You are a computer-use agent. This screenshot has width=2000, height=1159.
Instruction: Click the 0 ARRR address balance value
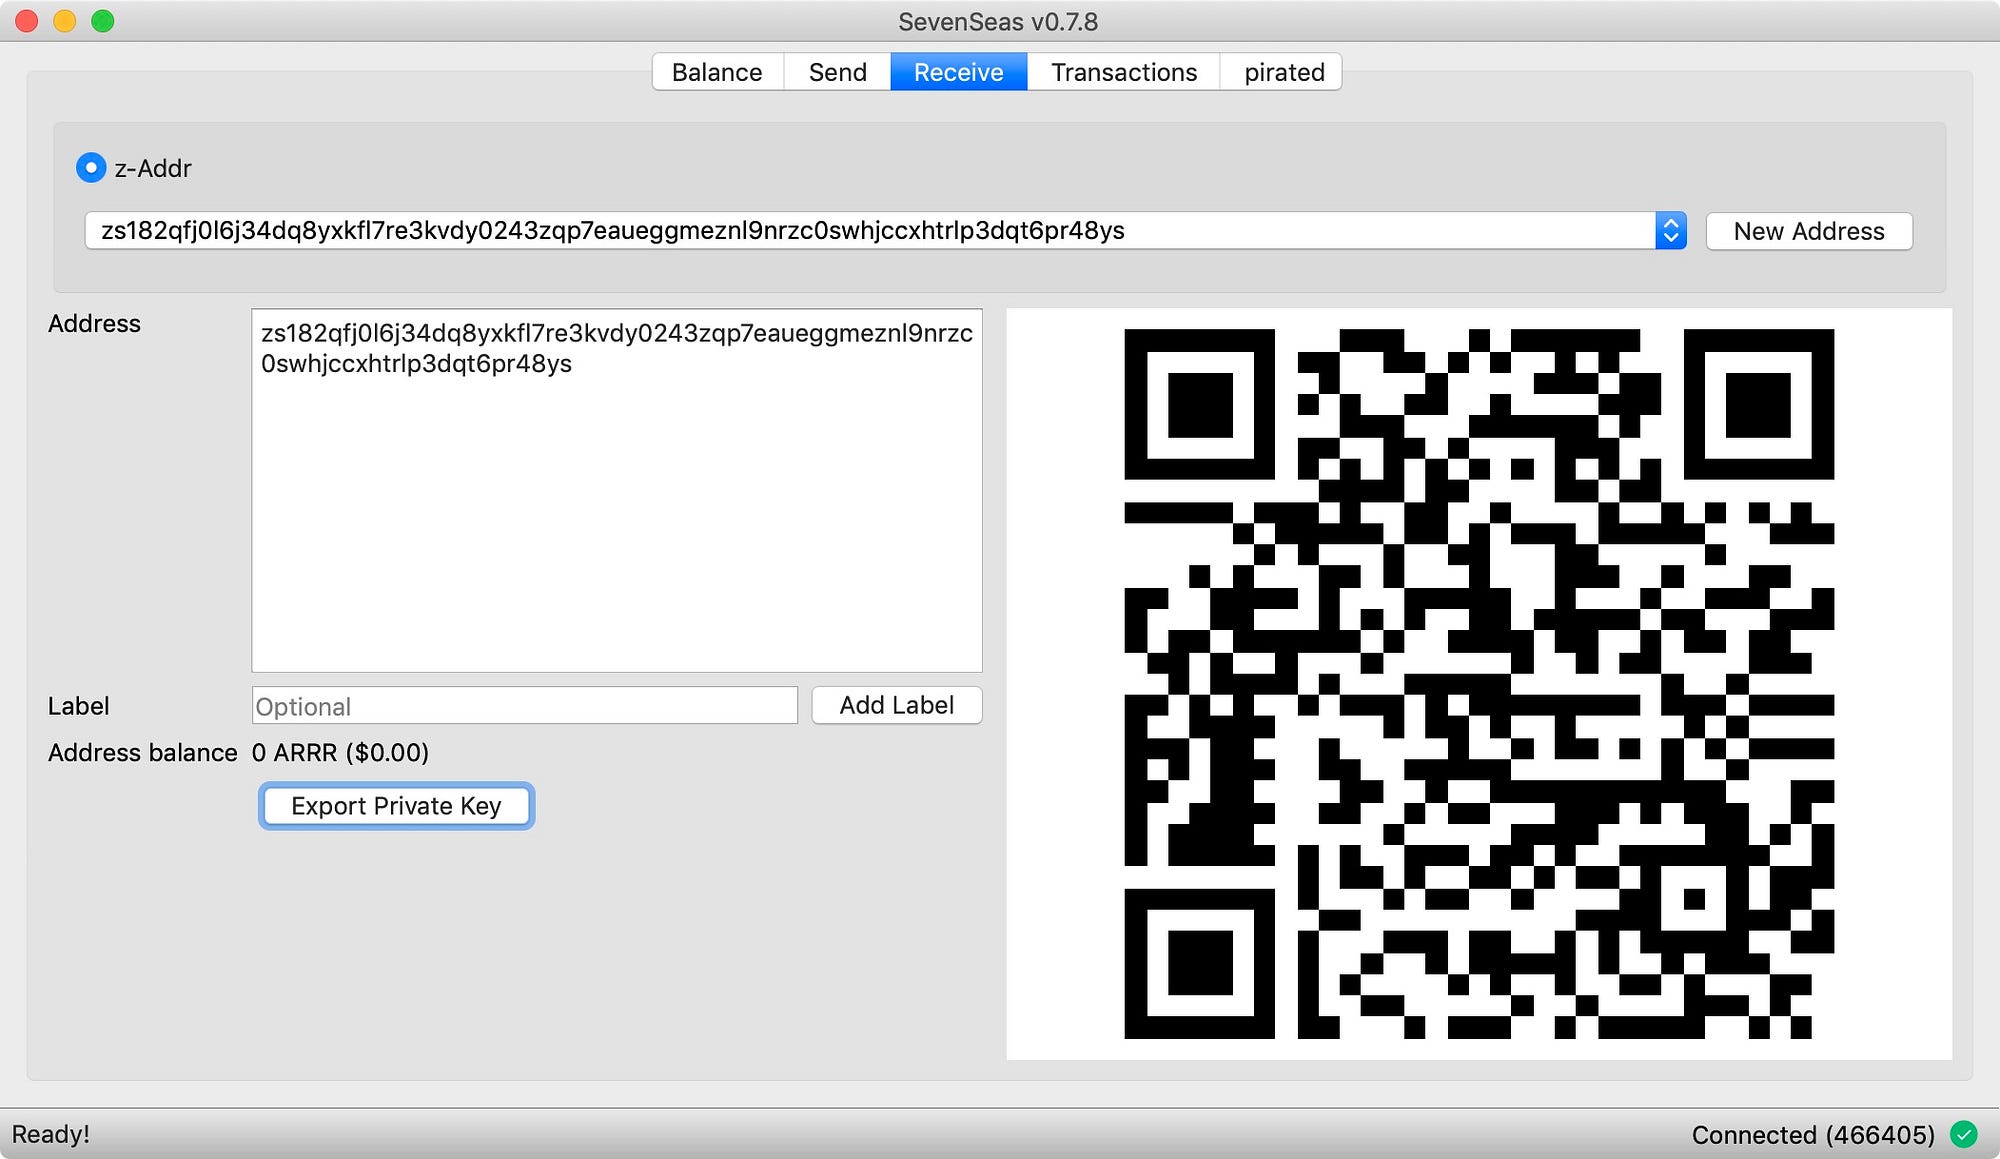pos(338,752)
